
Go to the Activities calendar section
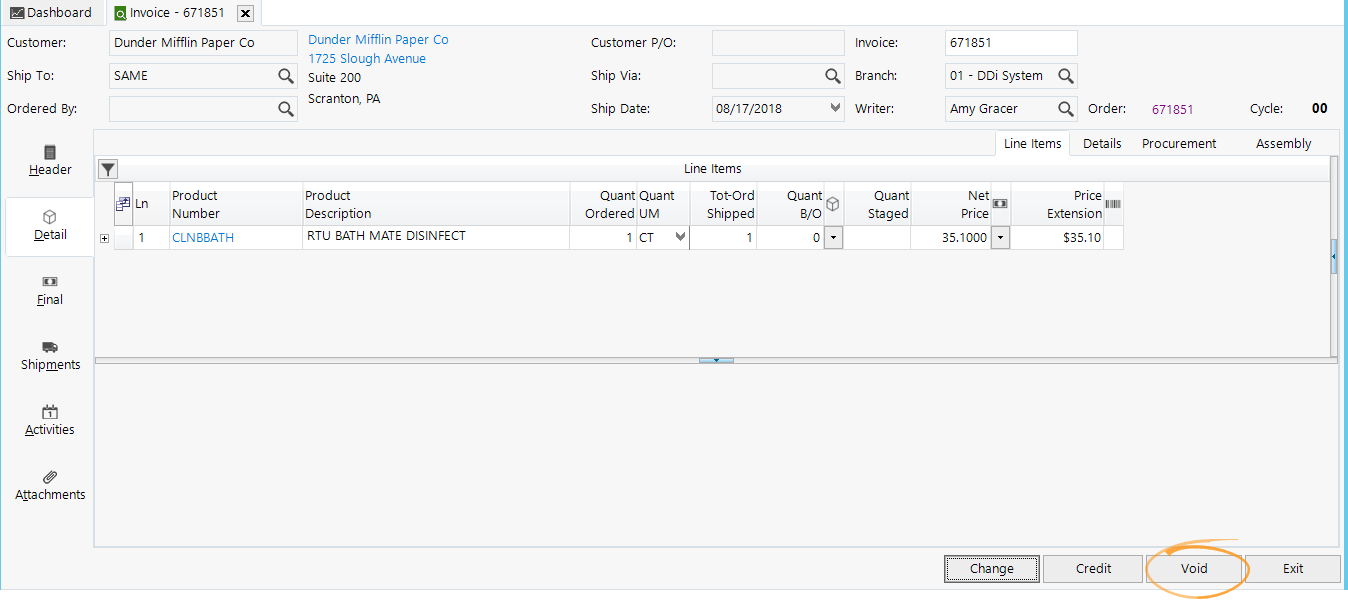coord(50,420)
